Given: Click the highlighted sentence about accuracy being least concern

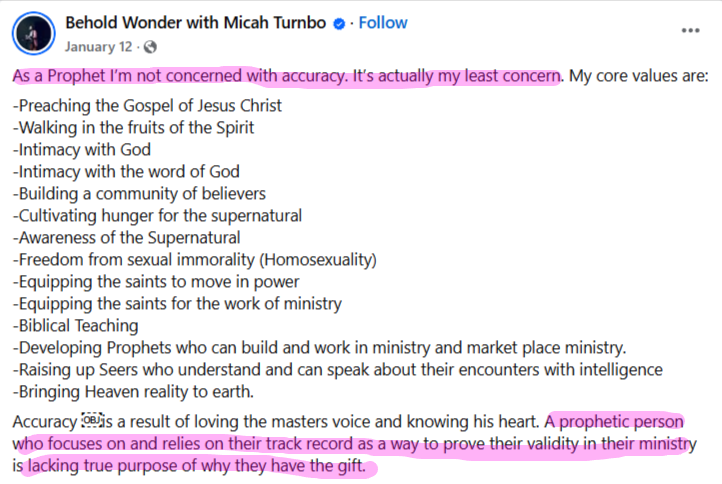Looking at the screenshot, I should click(286, 76).
